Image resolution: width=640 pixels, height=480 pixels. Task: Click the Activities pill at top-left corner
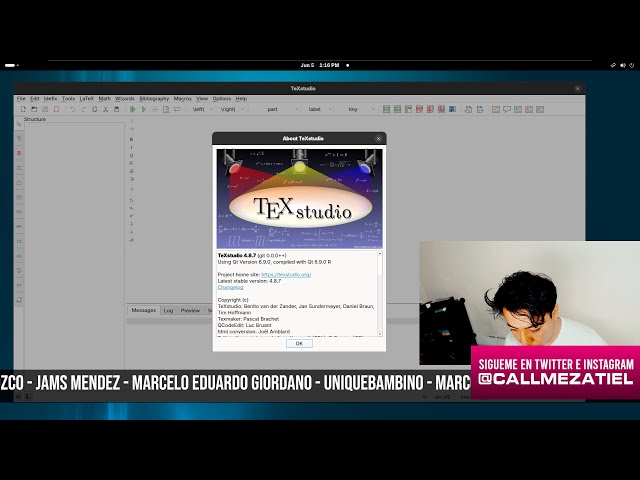pos(11,65)
